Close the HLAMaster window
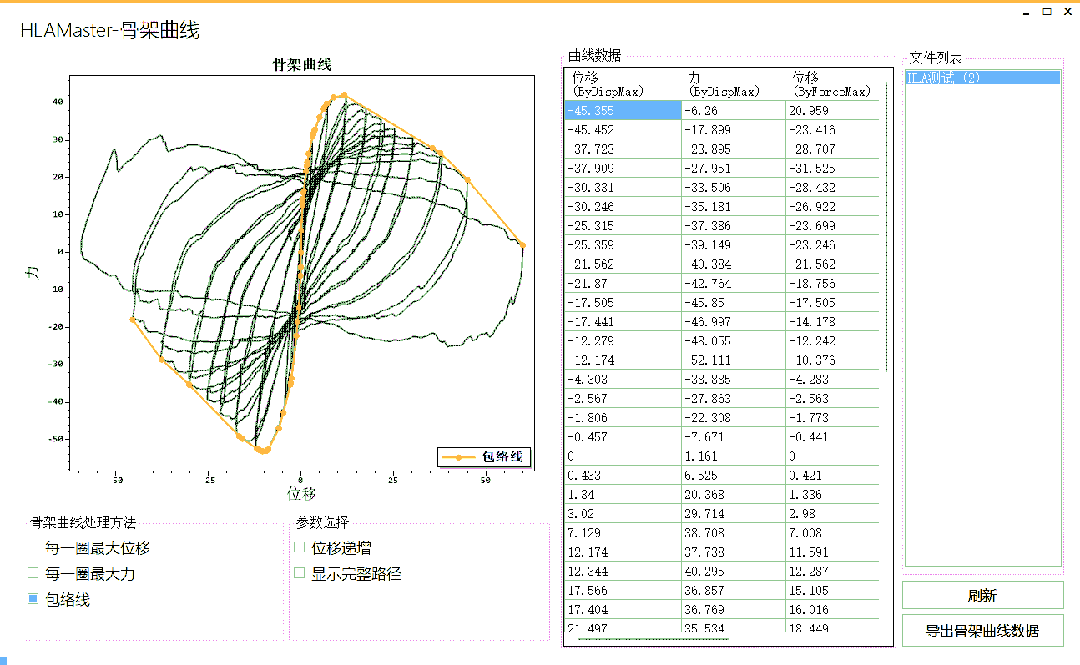The image size is (1080, 665). pos(1068,11)
